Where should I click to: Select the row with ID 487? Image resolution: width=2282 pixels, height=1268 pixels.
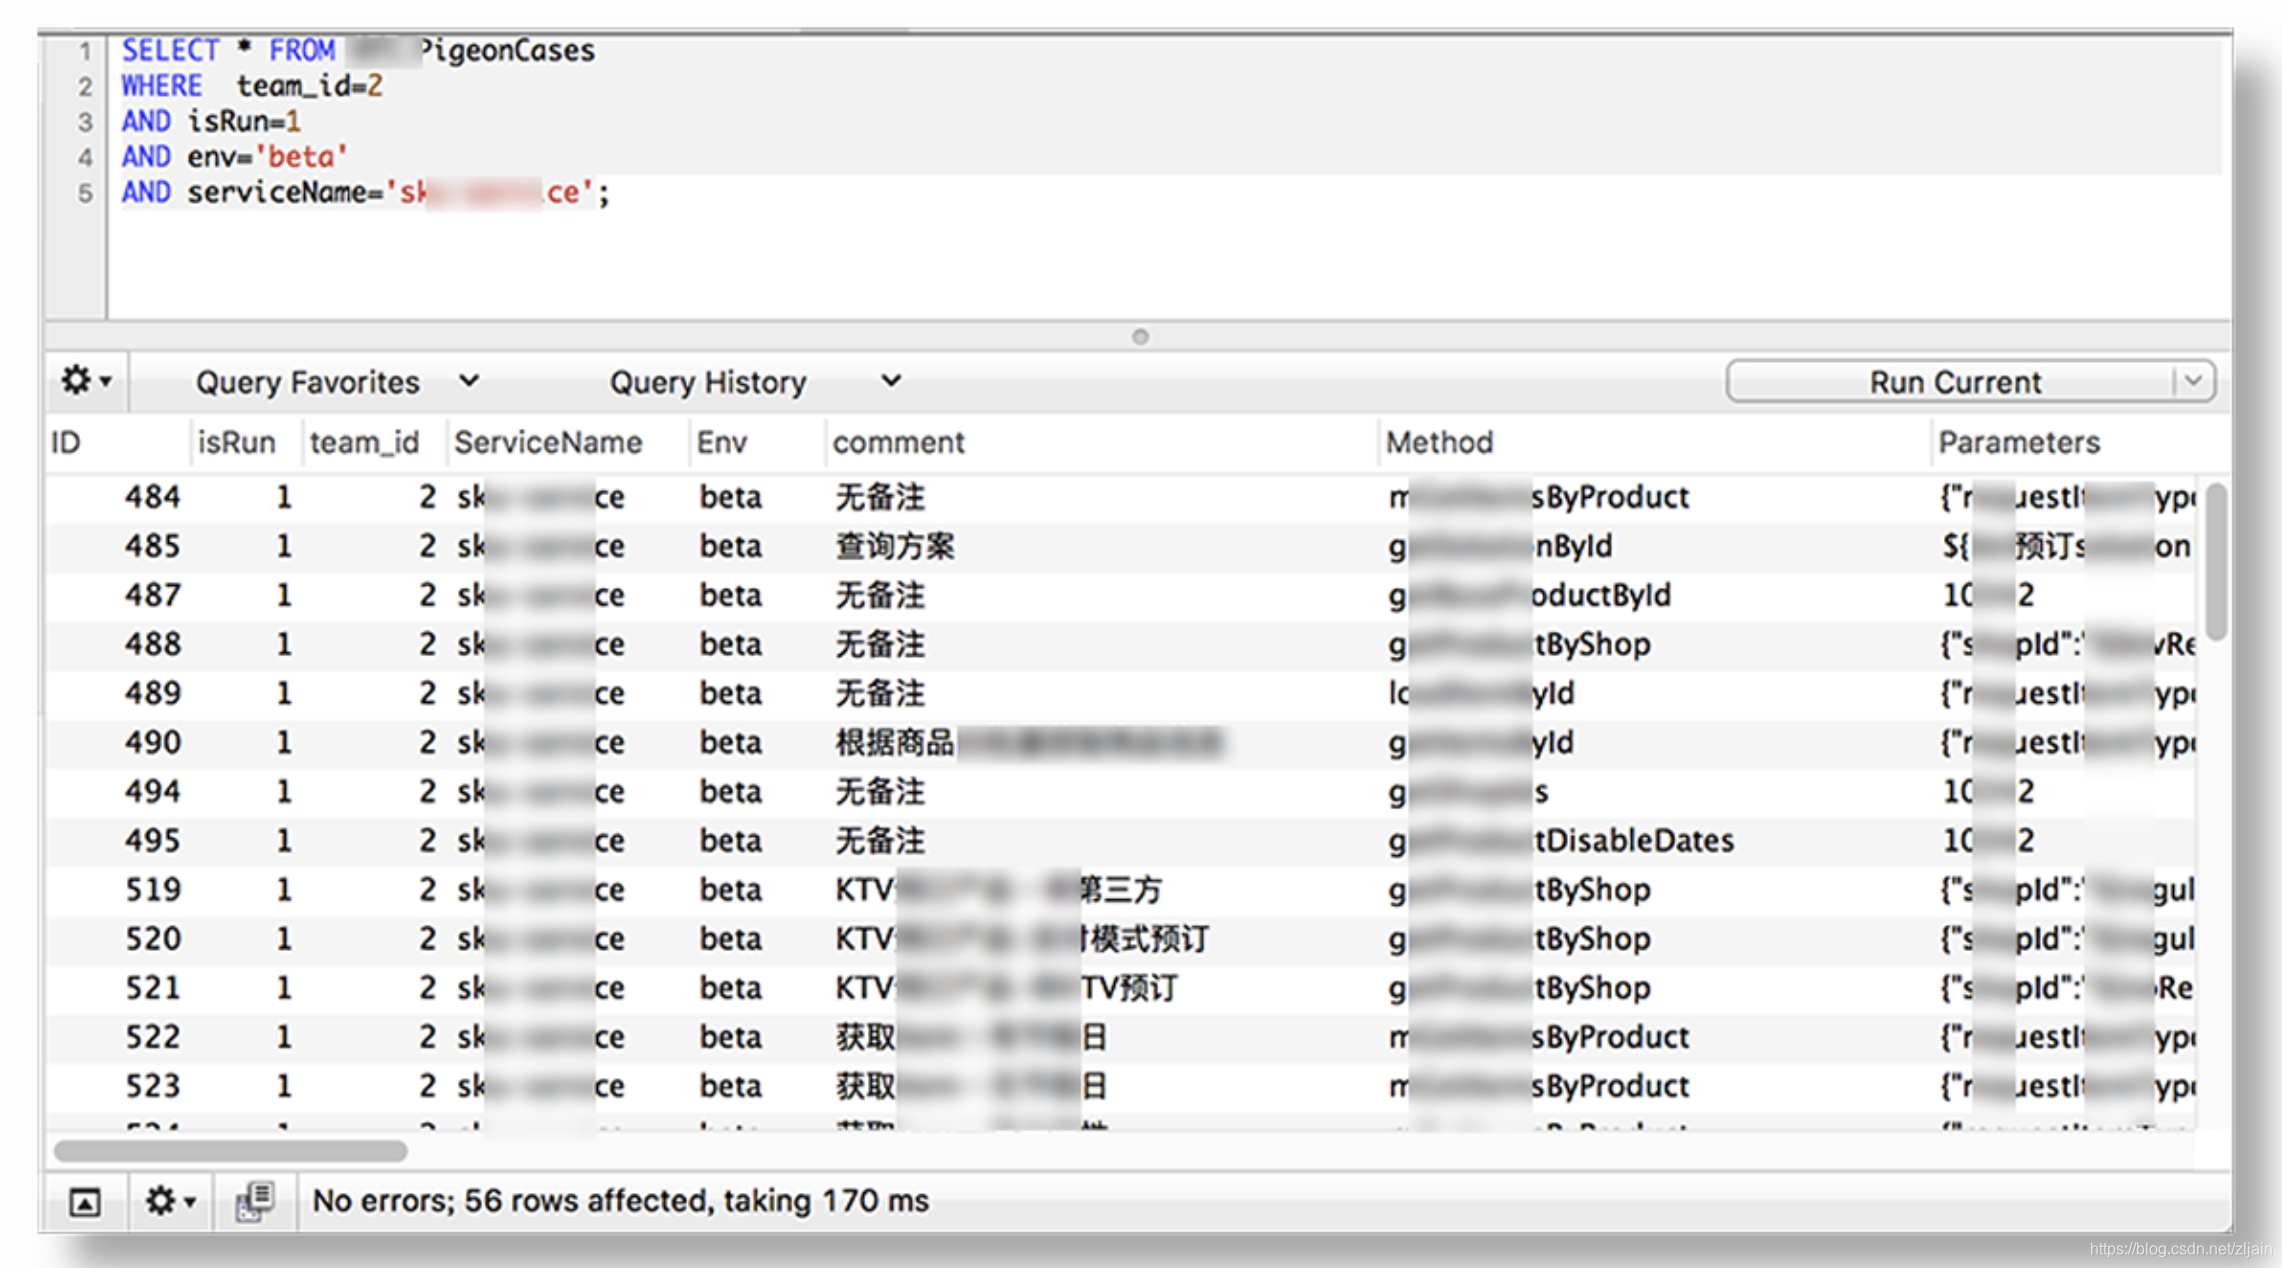[1120, 595]
